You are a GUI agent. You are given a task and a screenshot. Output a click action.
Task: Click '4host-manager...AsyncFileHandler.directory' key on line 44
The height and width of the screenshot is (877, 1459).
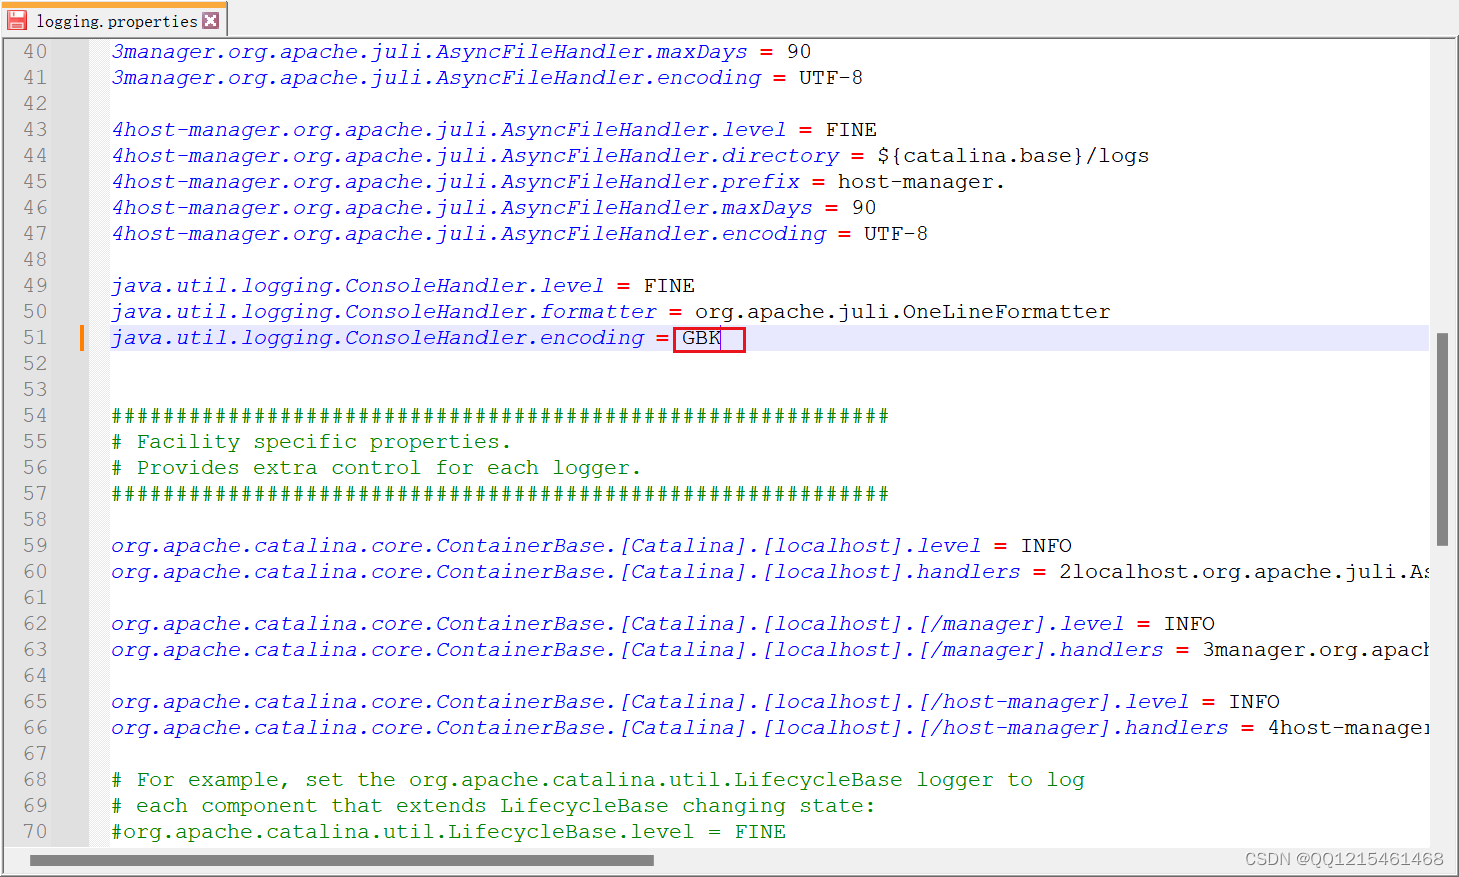coord(476,156)
